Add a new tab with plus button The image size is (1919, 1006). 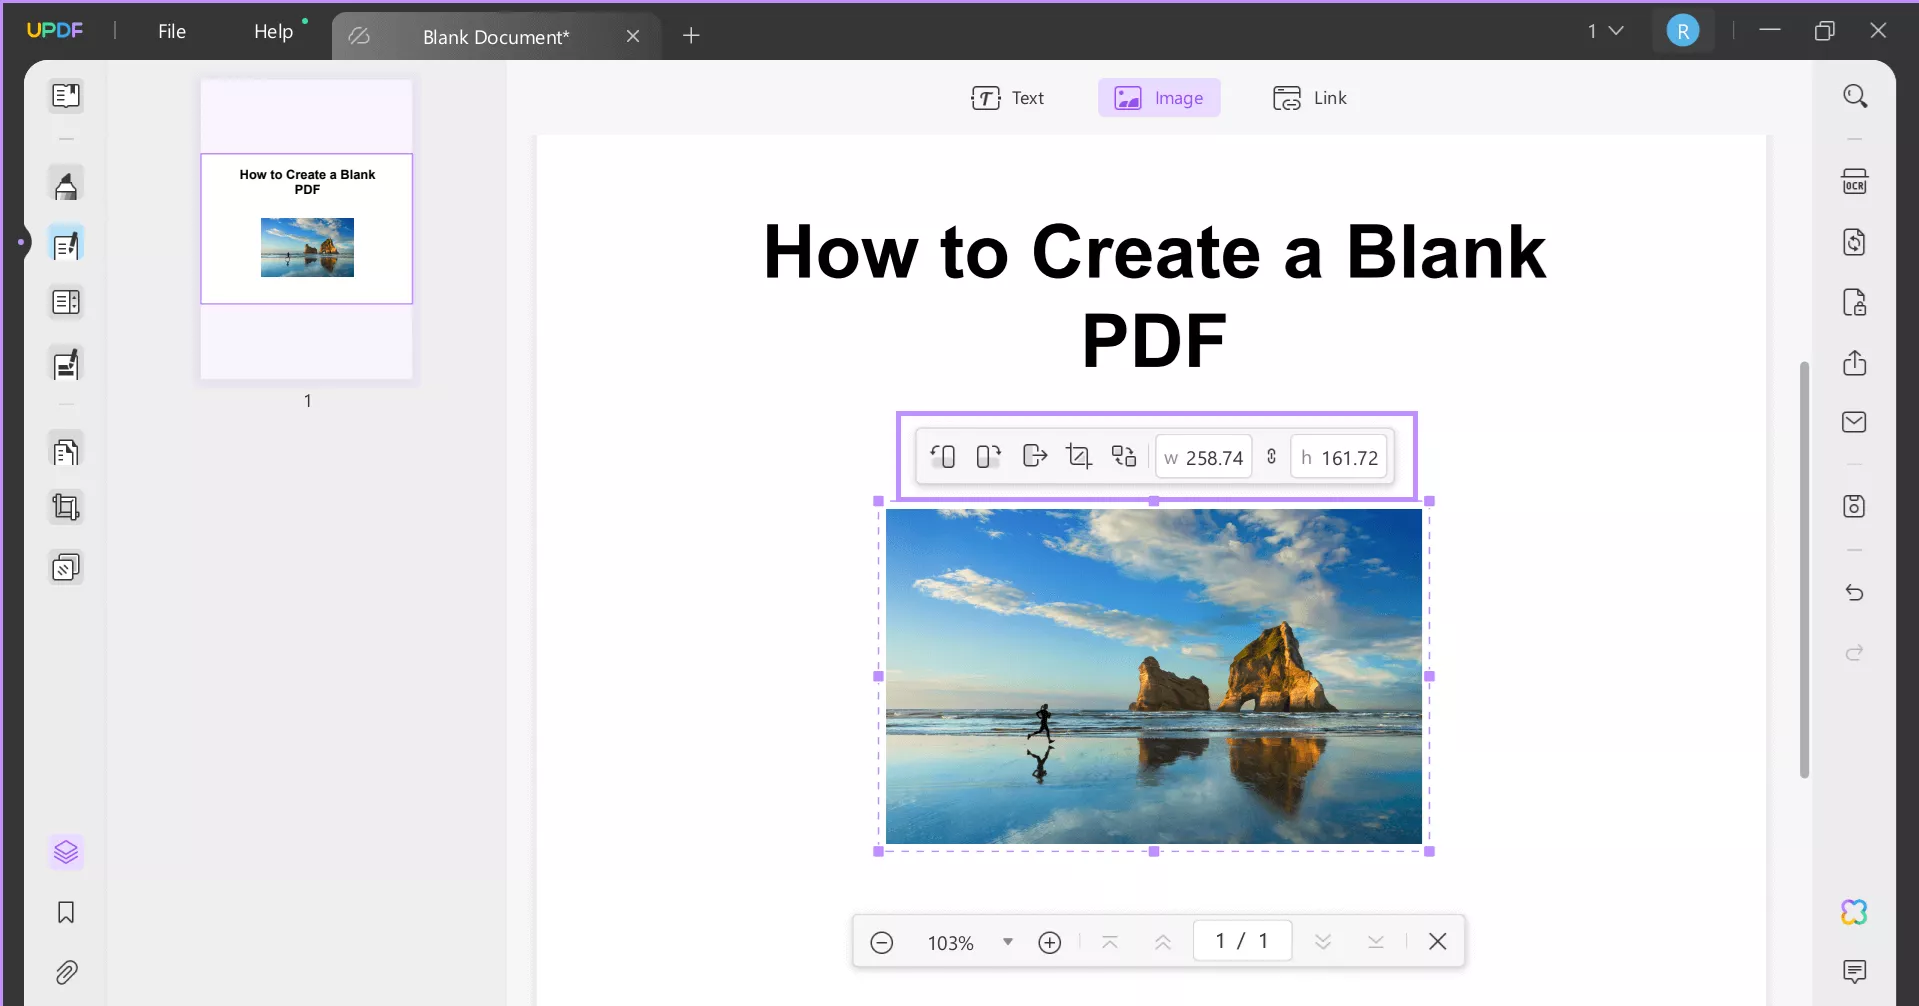pyautogui.click(x=691, y=36)
